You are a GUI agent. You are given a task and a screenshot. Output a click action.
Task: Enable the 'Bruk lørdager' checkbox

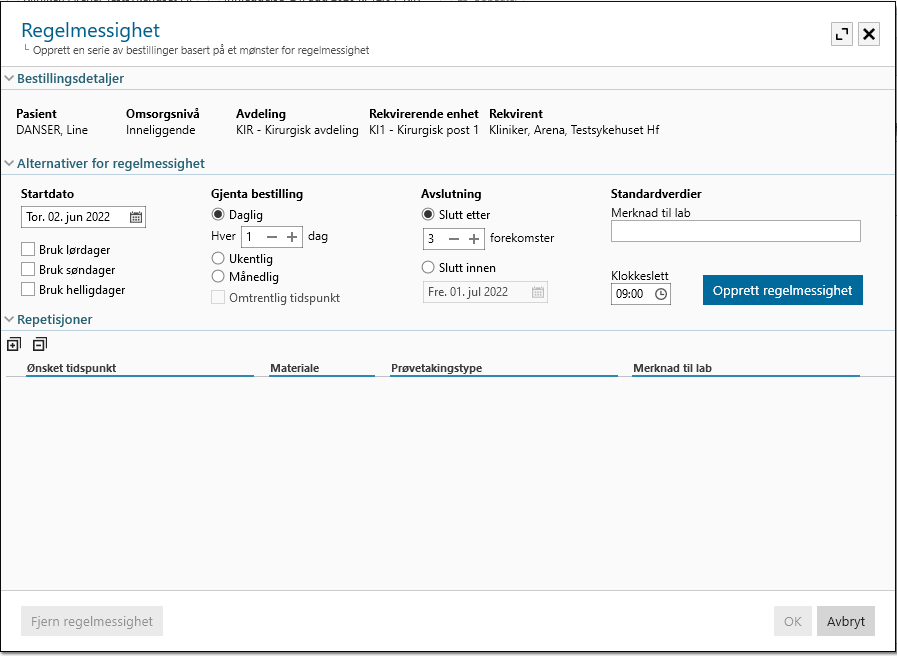pyautogui.click(x=28, y=250)
